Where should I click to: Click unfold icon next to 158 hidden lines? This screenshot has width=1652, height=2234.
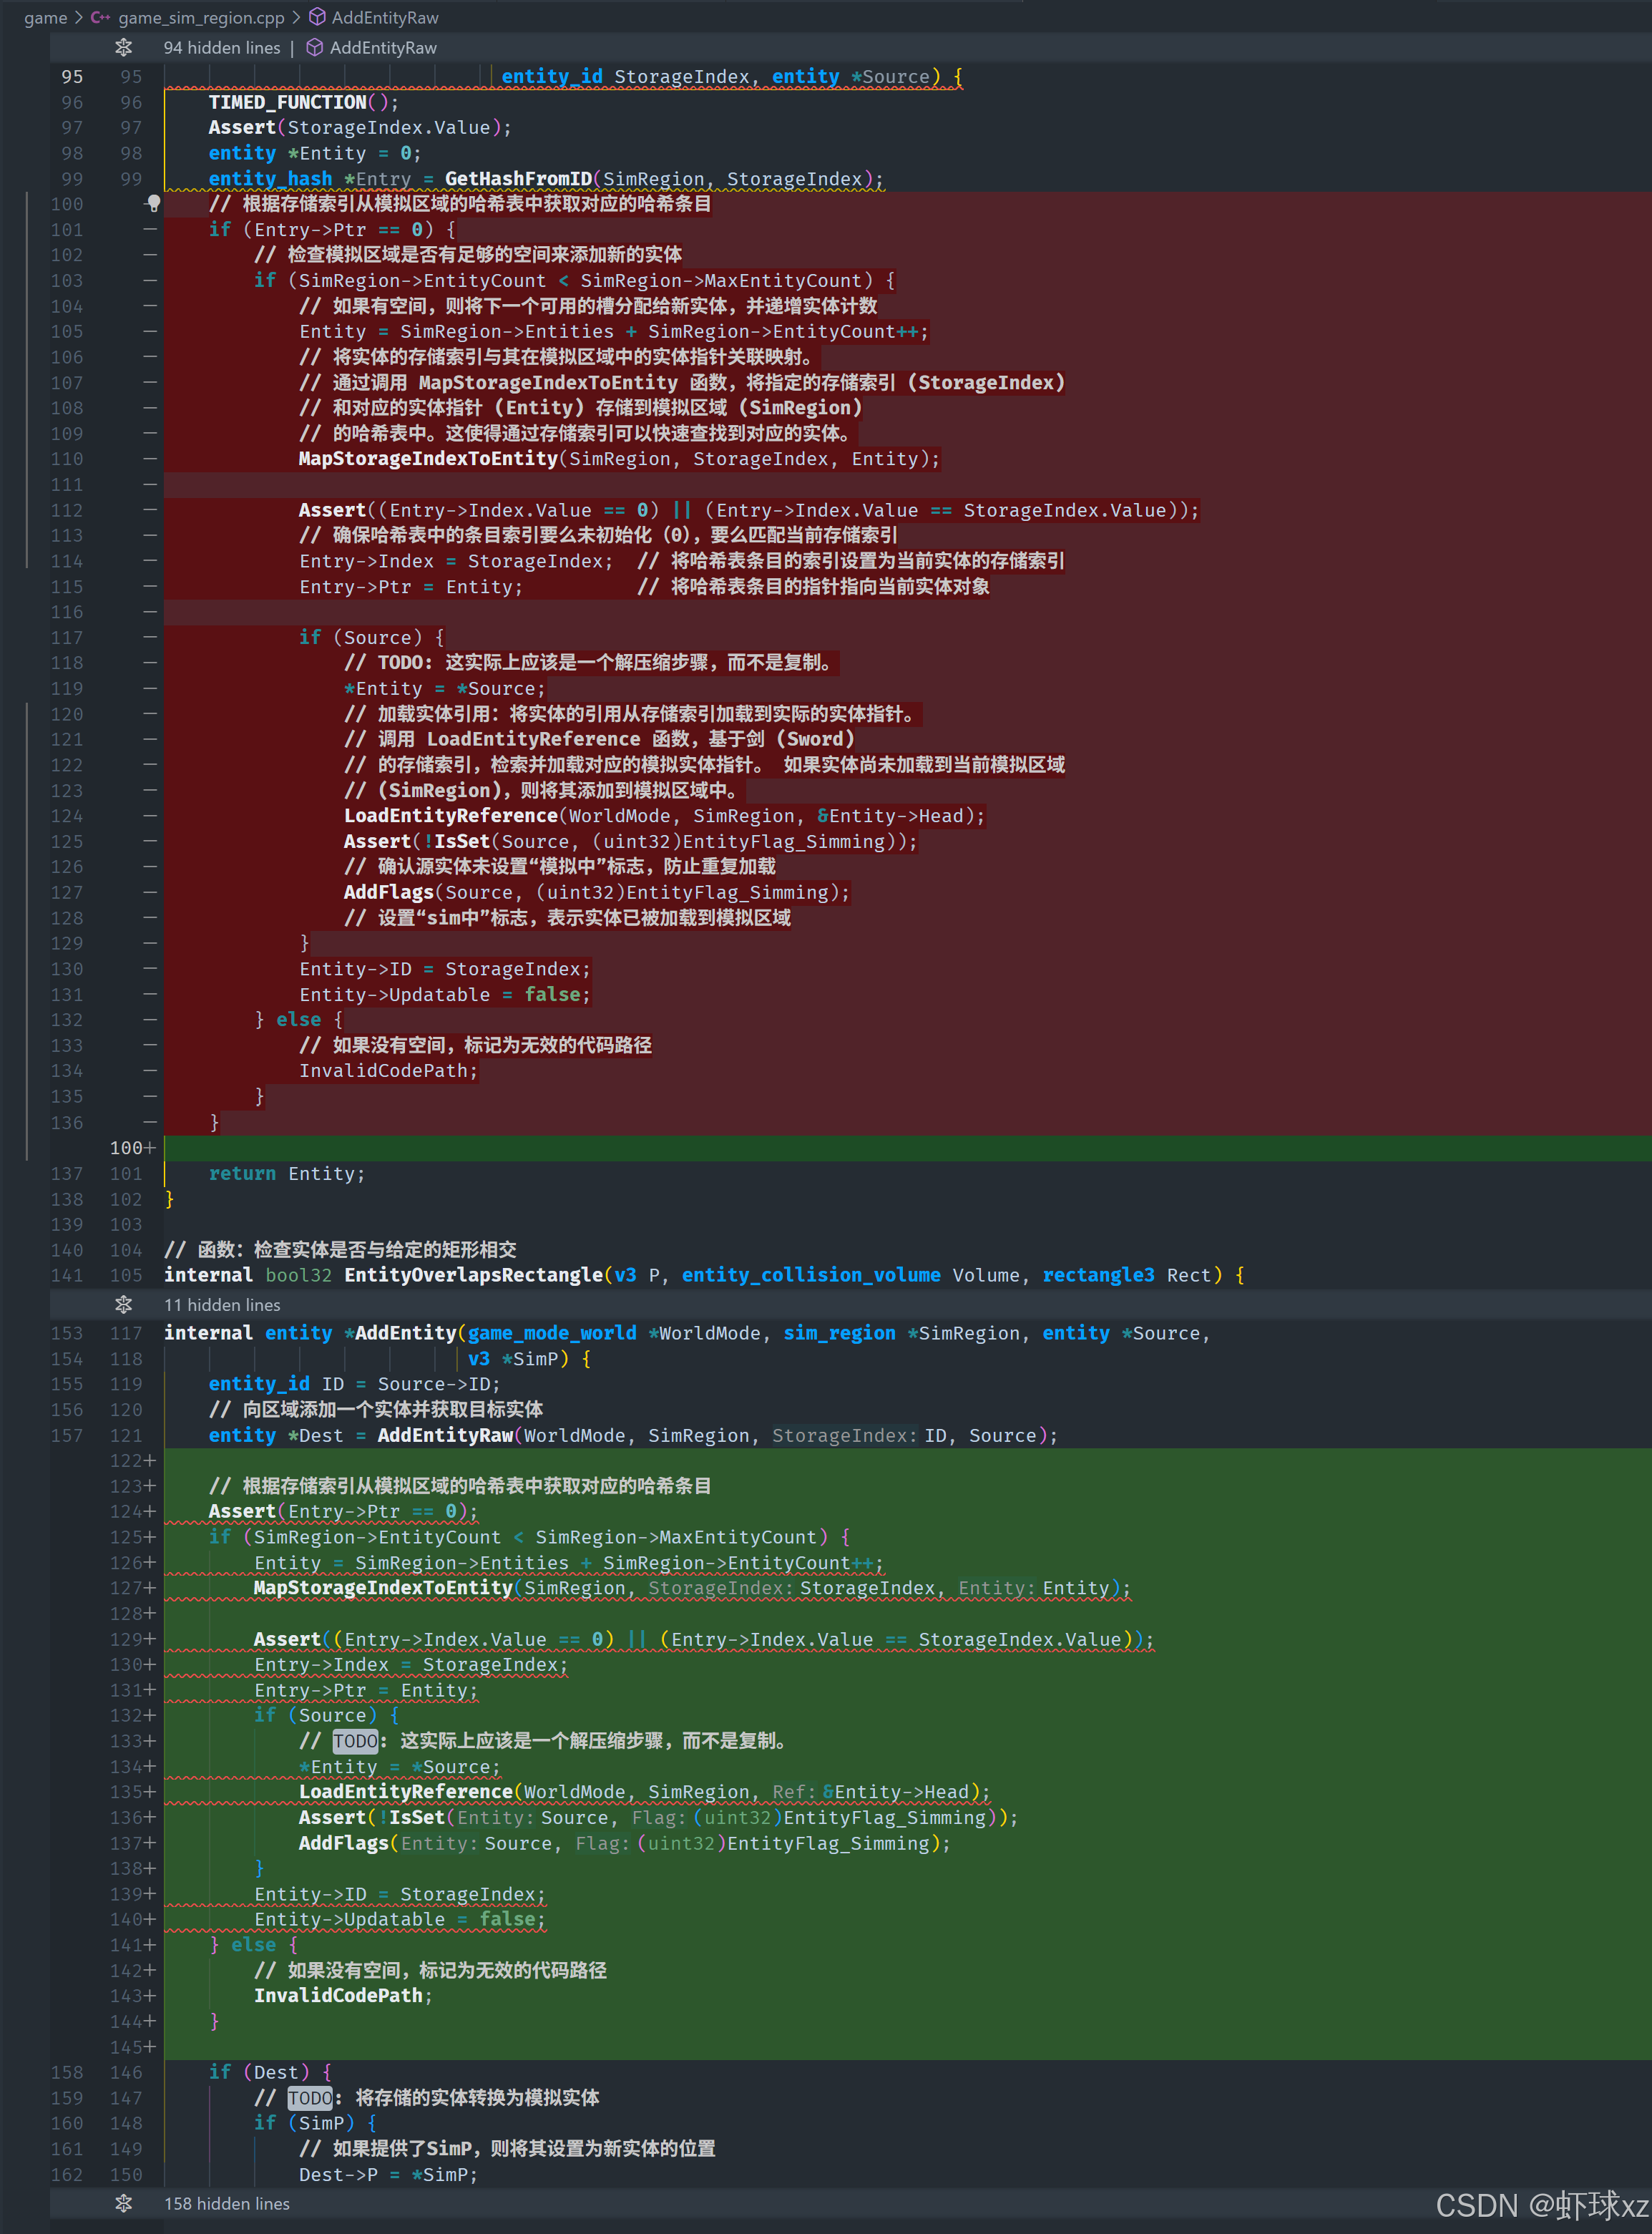pyautogui.click(x=123, y=2203)
